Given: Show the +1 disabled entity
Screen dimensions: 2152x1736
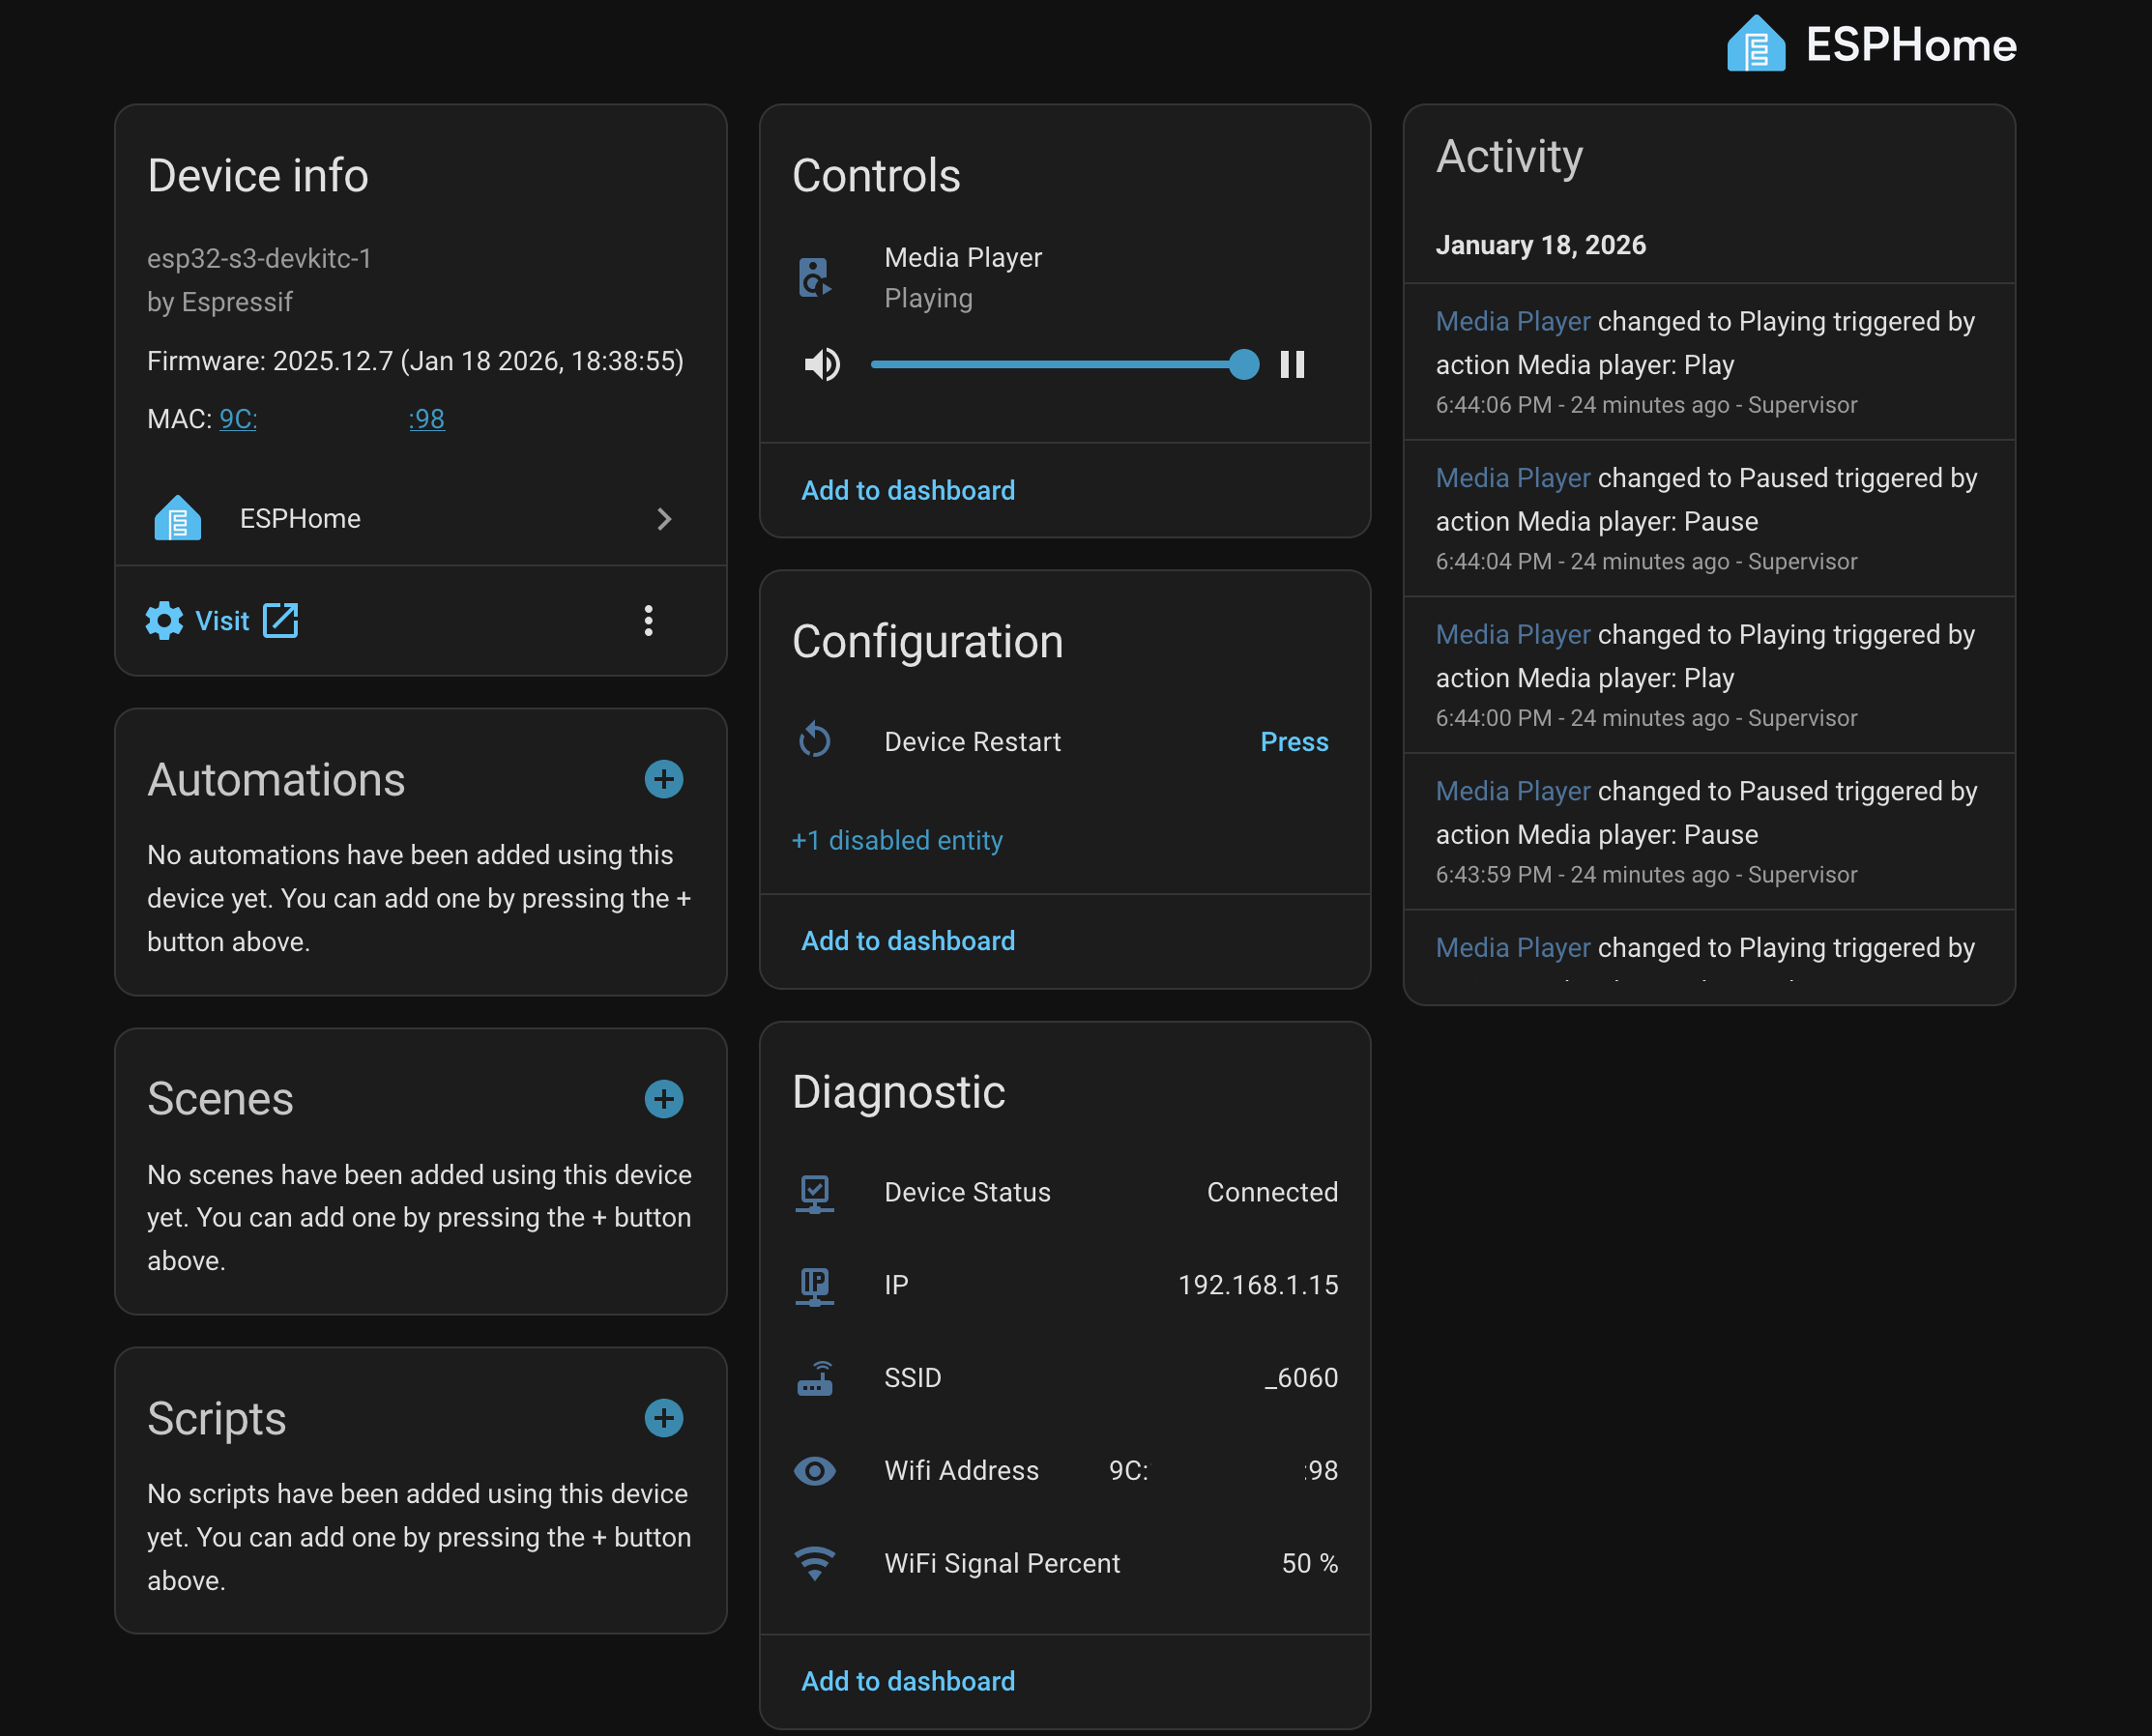Looking at the screenshot, I should click(897, 840).
